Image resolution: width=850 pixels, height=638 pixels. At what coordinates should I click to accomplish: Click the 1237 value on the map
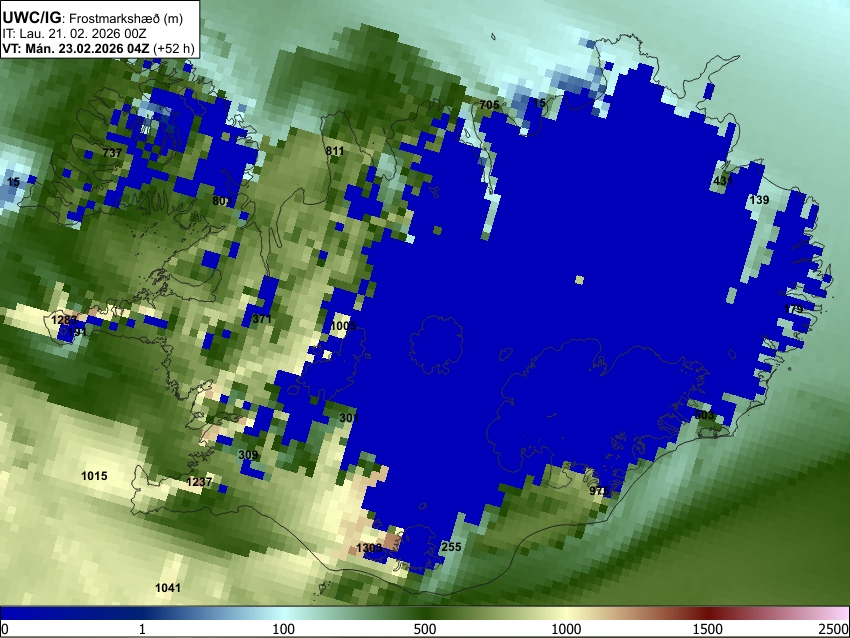pyautogui.click(x=199, y=482)
